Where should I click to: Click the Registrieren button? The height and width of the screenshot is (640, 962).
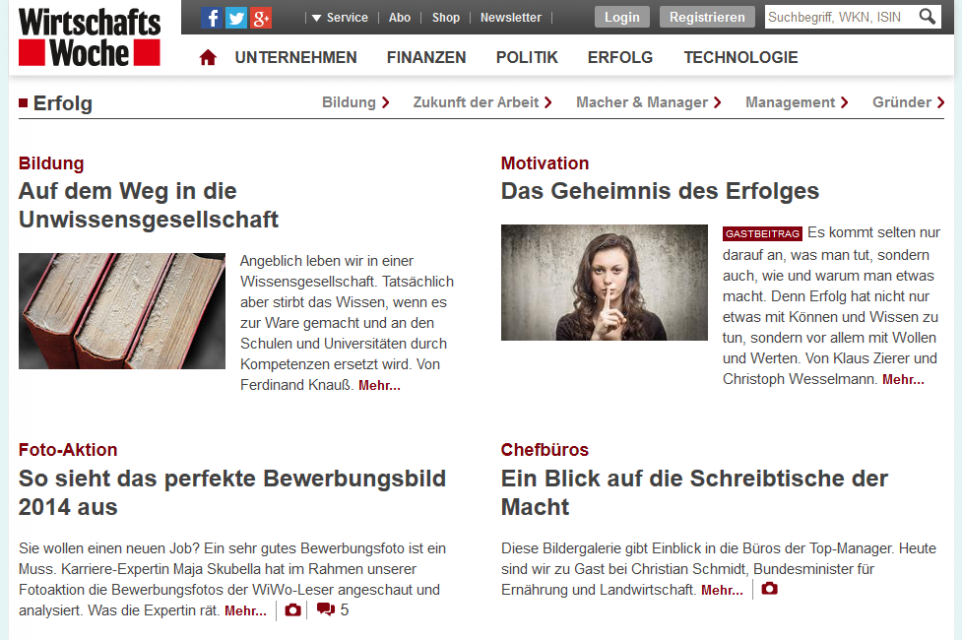pyautogui.click(x=707, y=17)
